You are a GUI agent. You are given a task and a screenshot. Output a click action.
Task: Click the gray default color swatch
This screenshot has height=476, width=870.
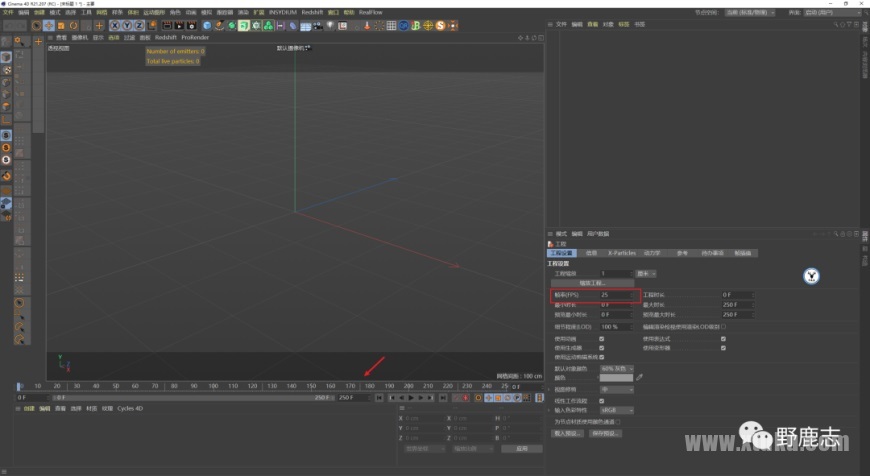point(616,378)
